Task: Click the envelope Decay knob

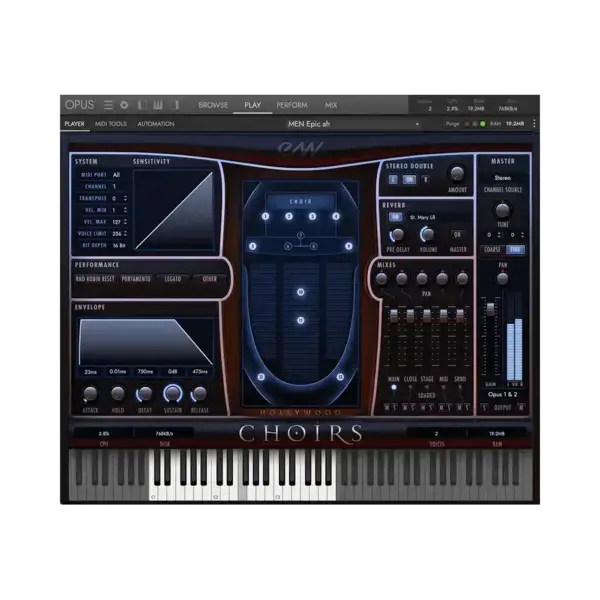Action: coord(145,394)
